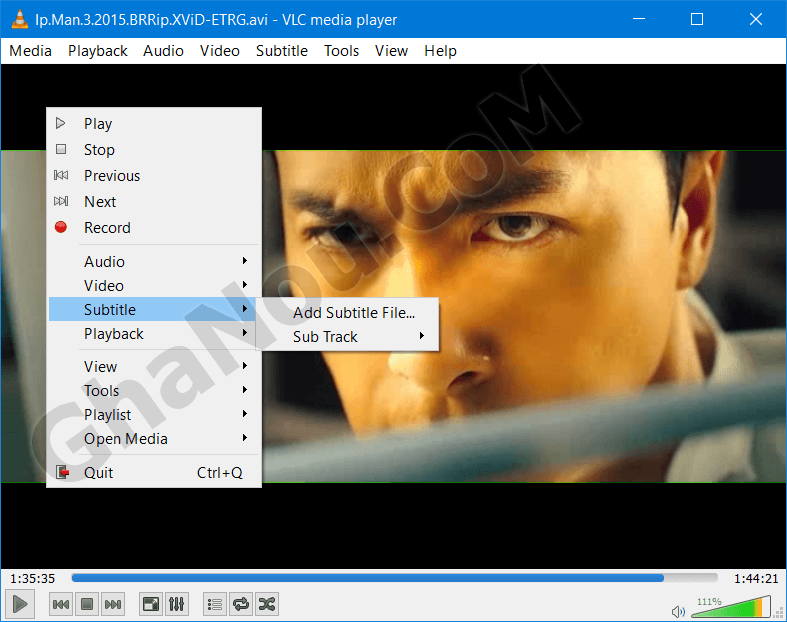Open the Audio menu in menu bar
This screenshot has height=622, width=787.
tap(163, 51)
